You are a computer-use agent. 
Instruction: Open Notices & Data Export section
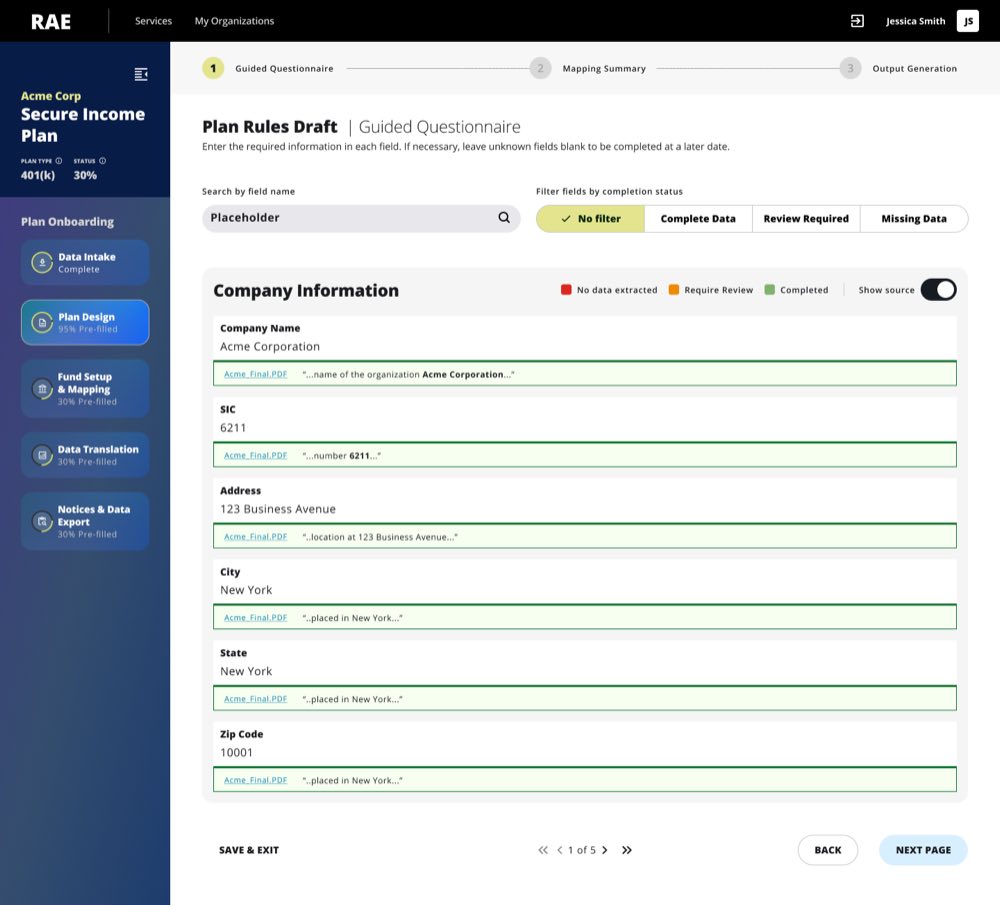click(85, 521)
